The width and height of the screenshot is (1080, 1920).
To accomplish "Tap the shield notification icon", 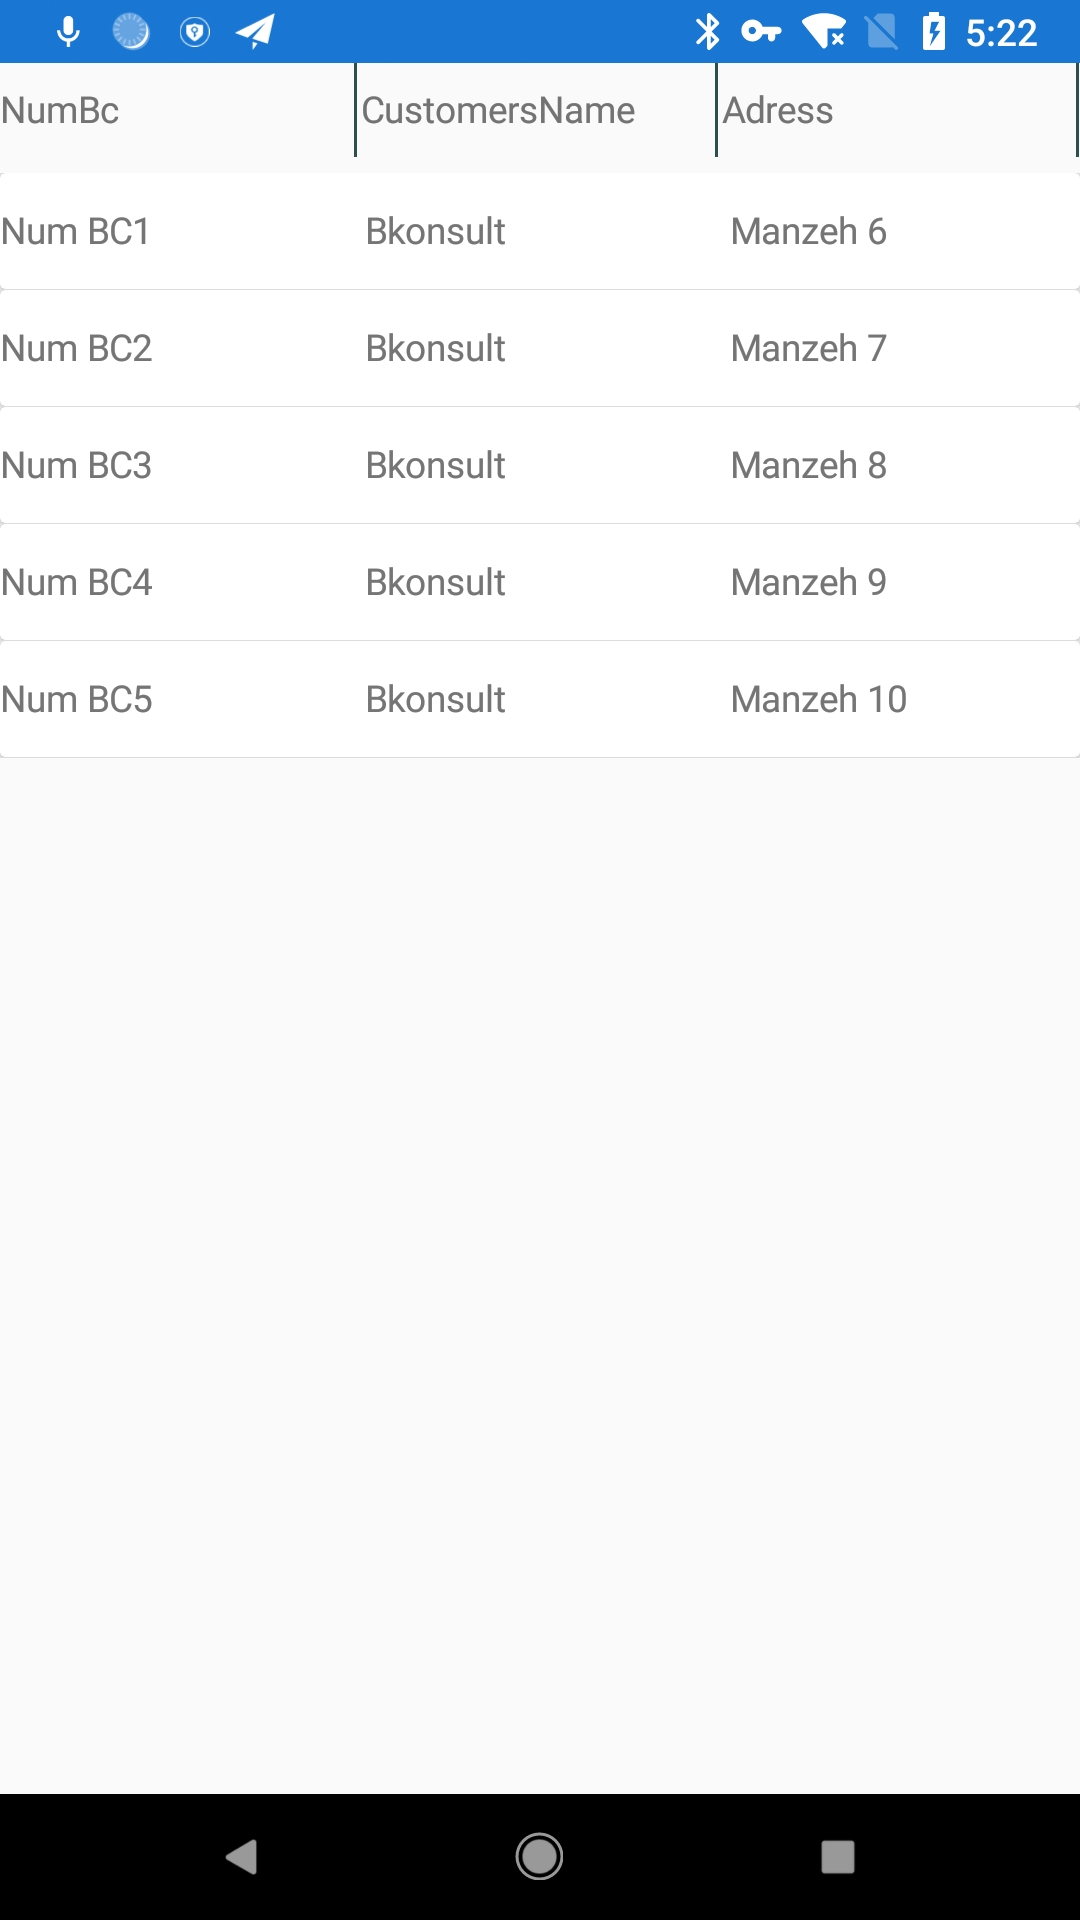I will click(194, 32).
